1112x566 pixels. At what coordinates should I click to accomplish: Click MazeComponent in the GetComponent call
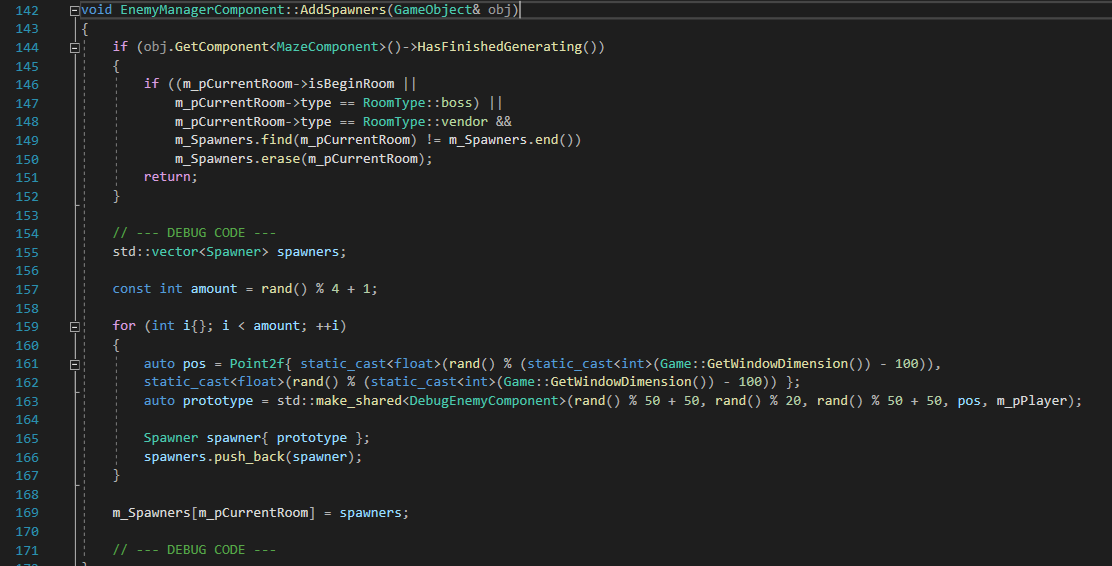[327, 47]
